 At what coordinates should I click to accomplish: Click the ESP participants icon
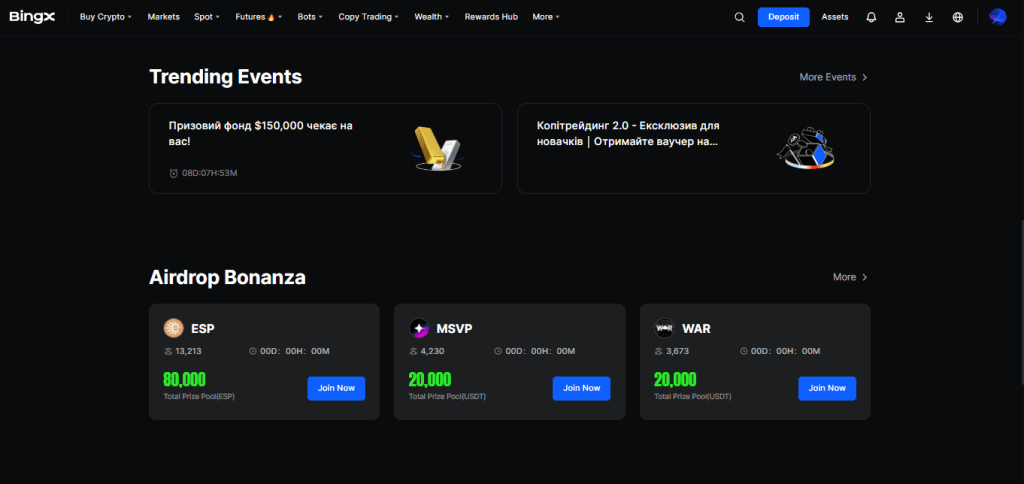point(168,351)
